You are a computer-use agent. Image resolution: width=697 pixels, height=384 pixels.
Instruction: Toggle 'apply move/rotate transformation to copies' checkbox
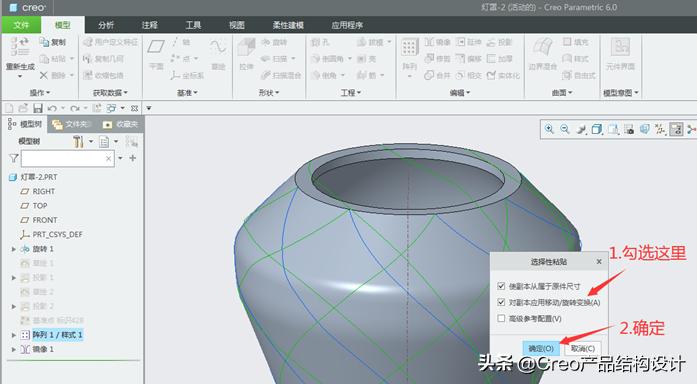point(501,302)
